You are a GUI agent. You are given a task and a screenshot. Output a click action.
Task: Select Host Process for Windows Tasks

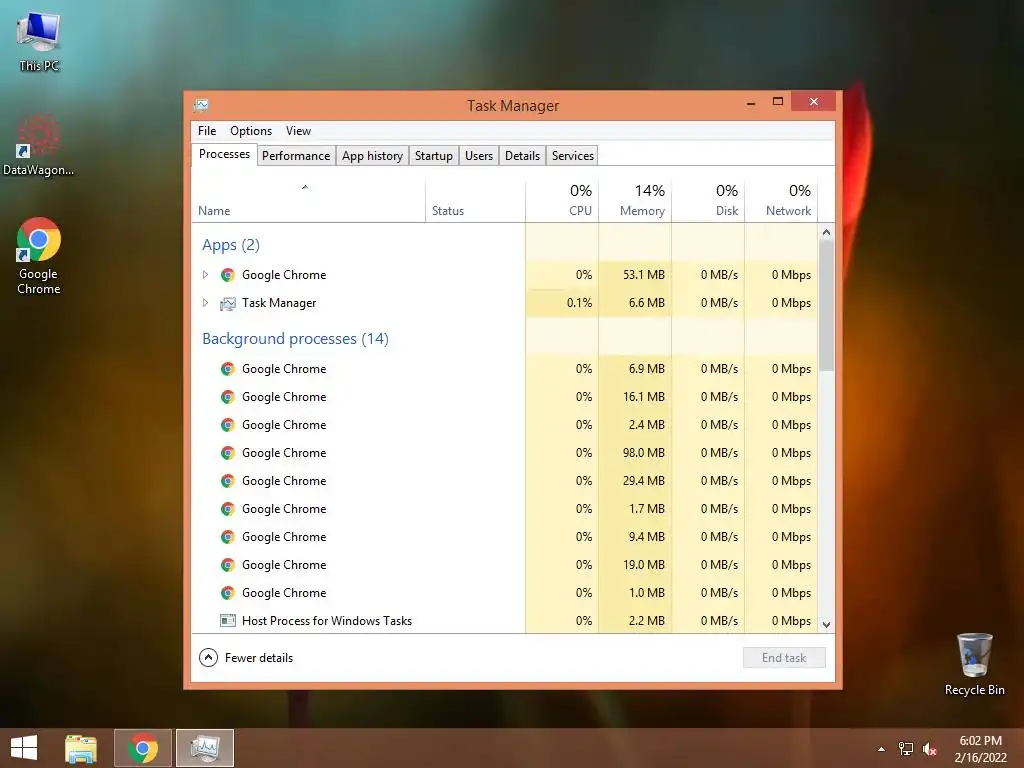(x=505, y=620)
